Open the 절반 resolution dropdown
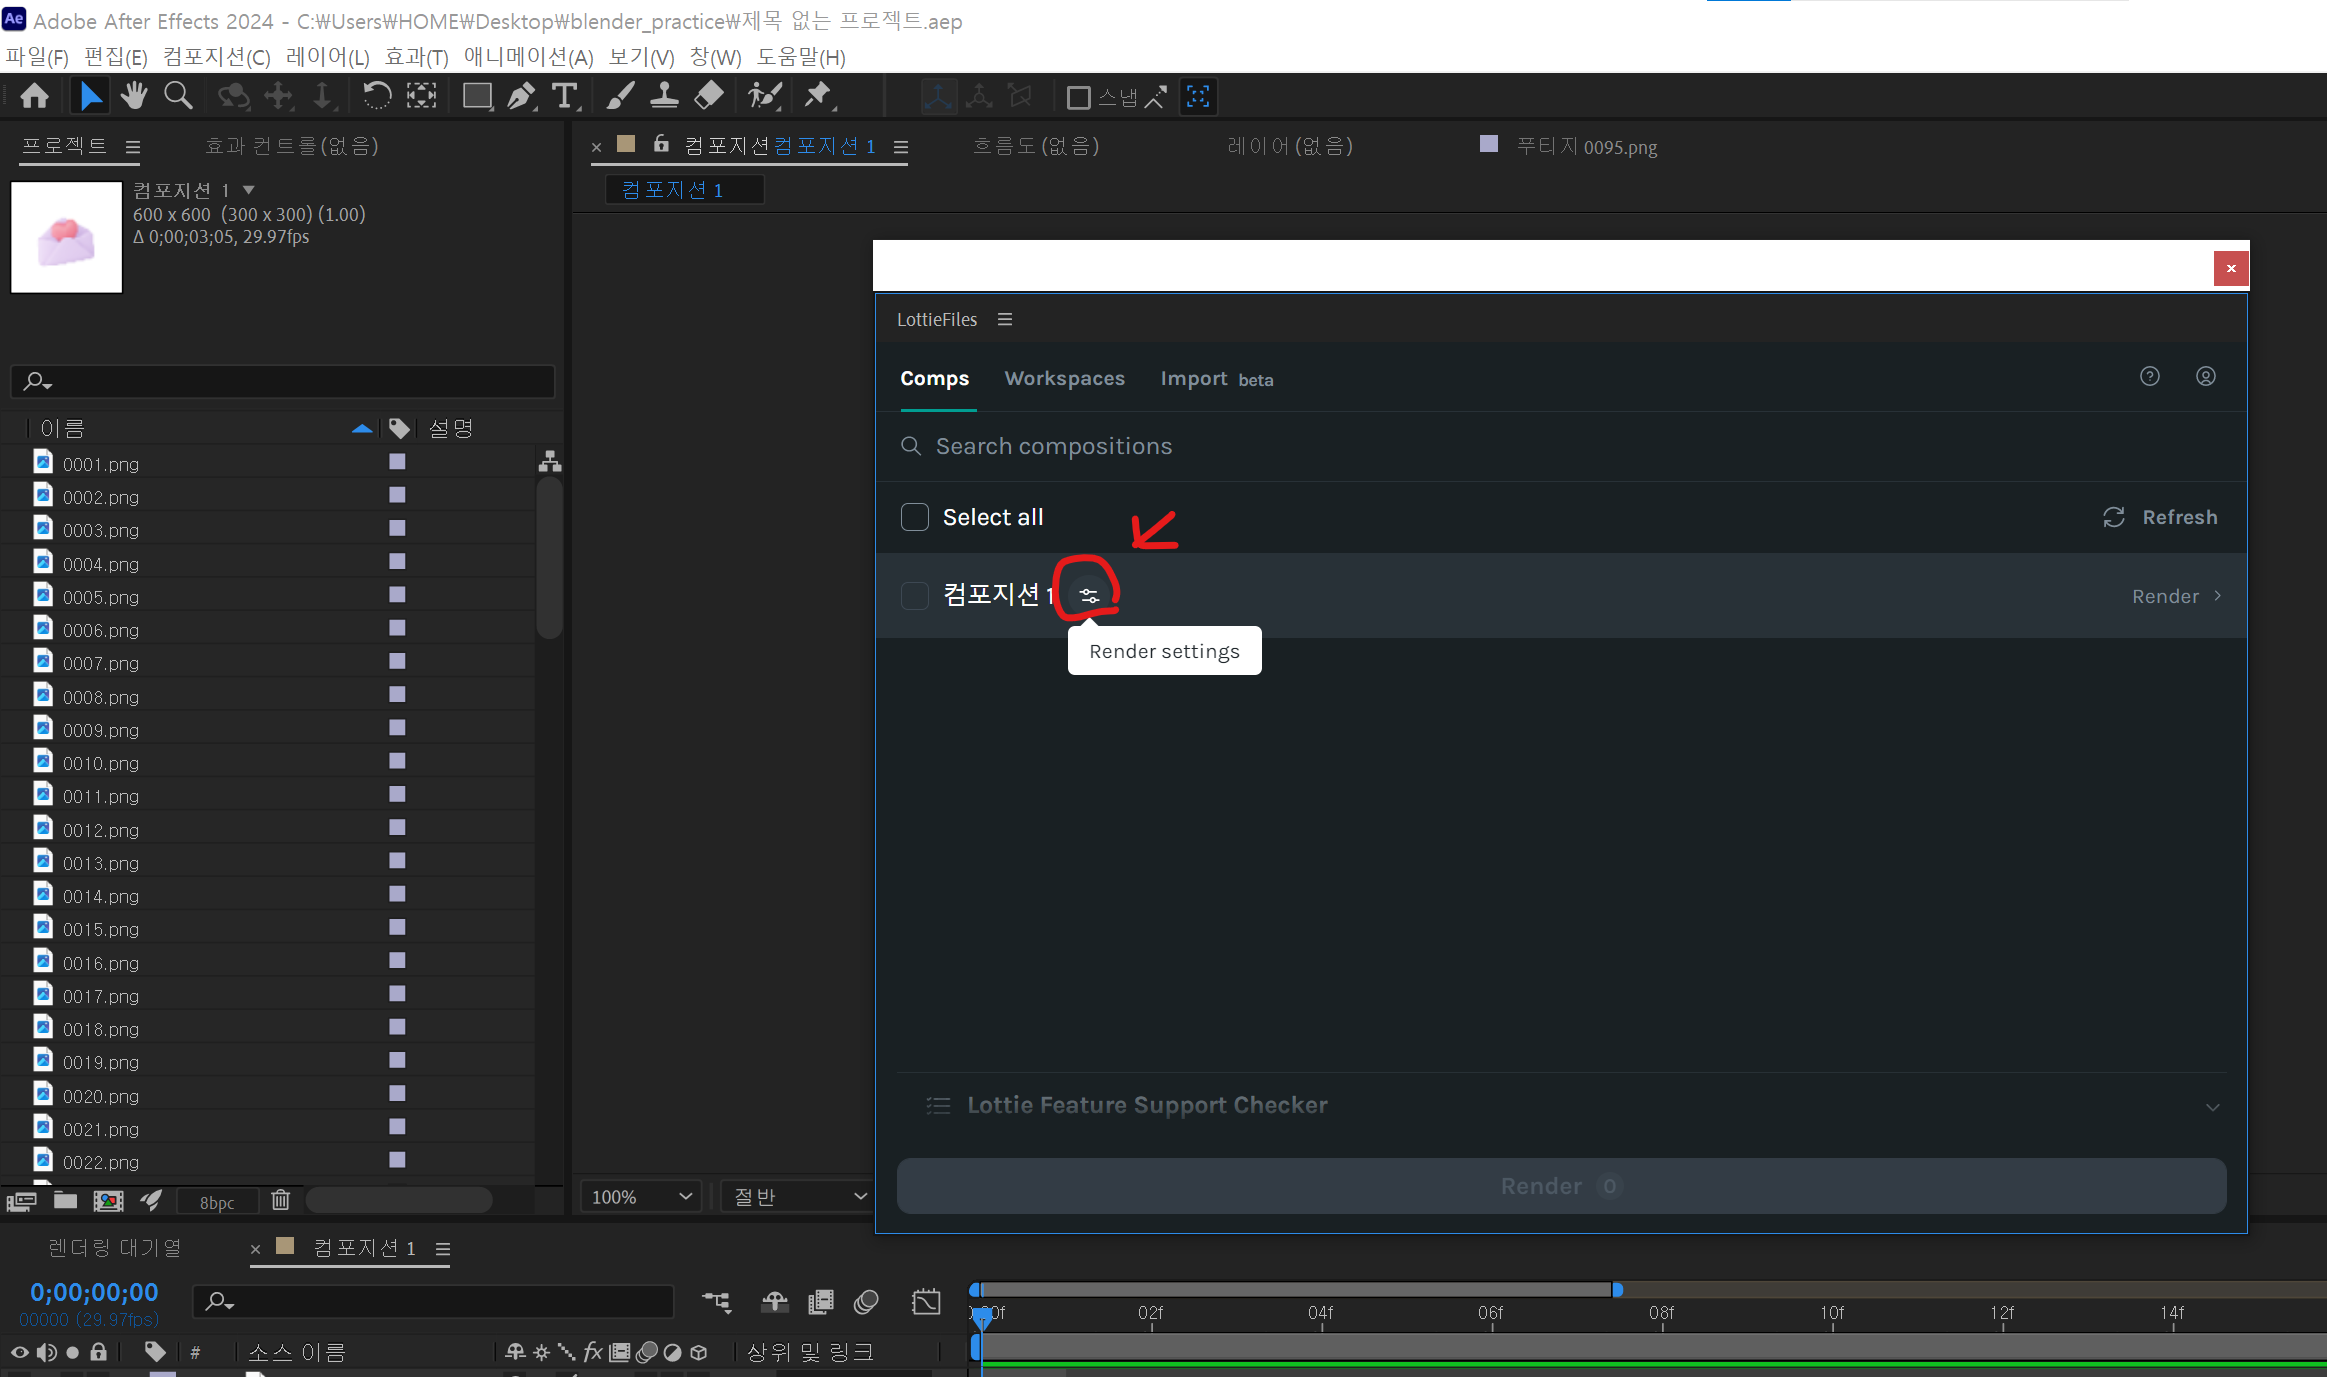 (798, 1197)
